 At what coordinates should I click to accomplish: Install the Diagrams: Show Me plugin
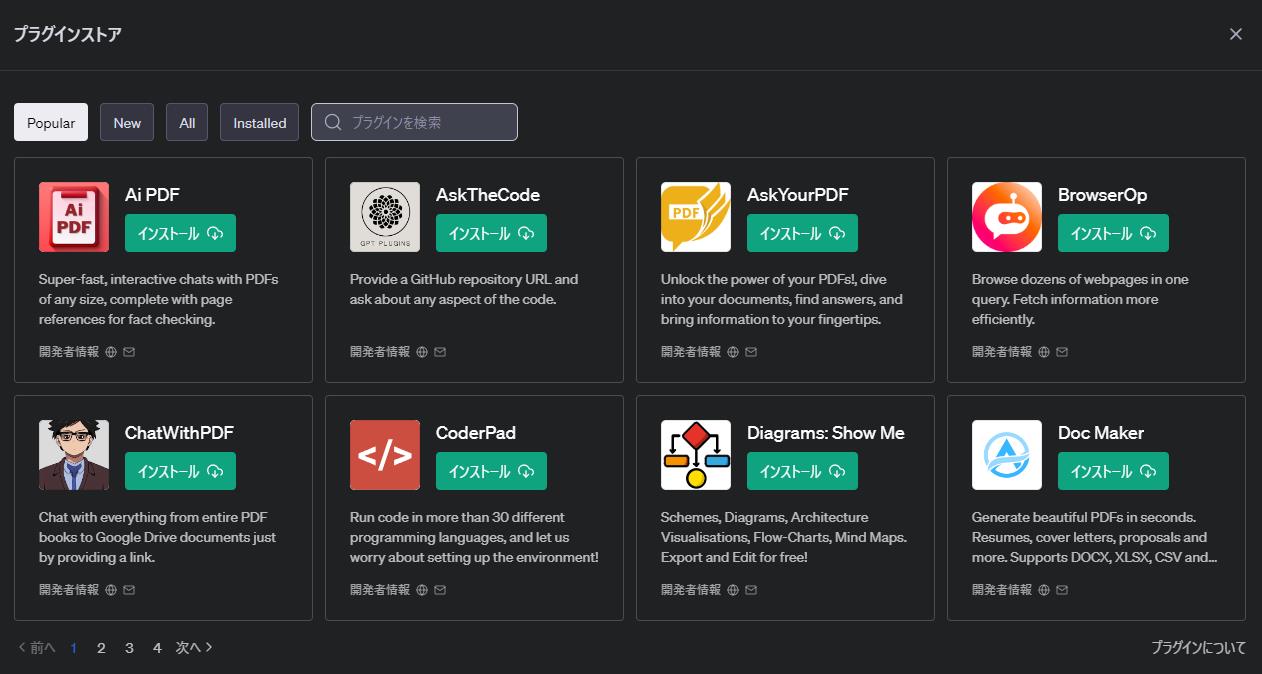[802, 471]
